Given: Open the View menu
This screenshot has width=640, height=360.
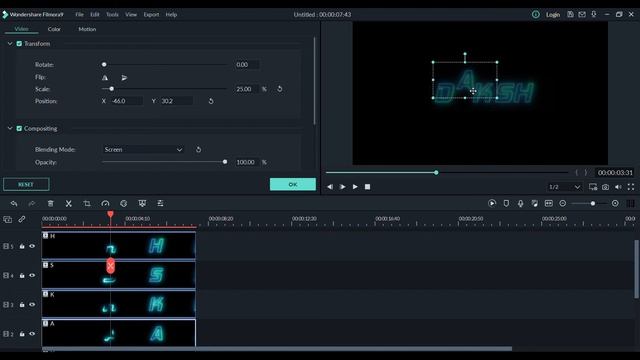Looking at the screenshot, I should tap(131, 14).
